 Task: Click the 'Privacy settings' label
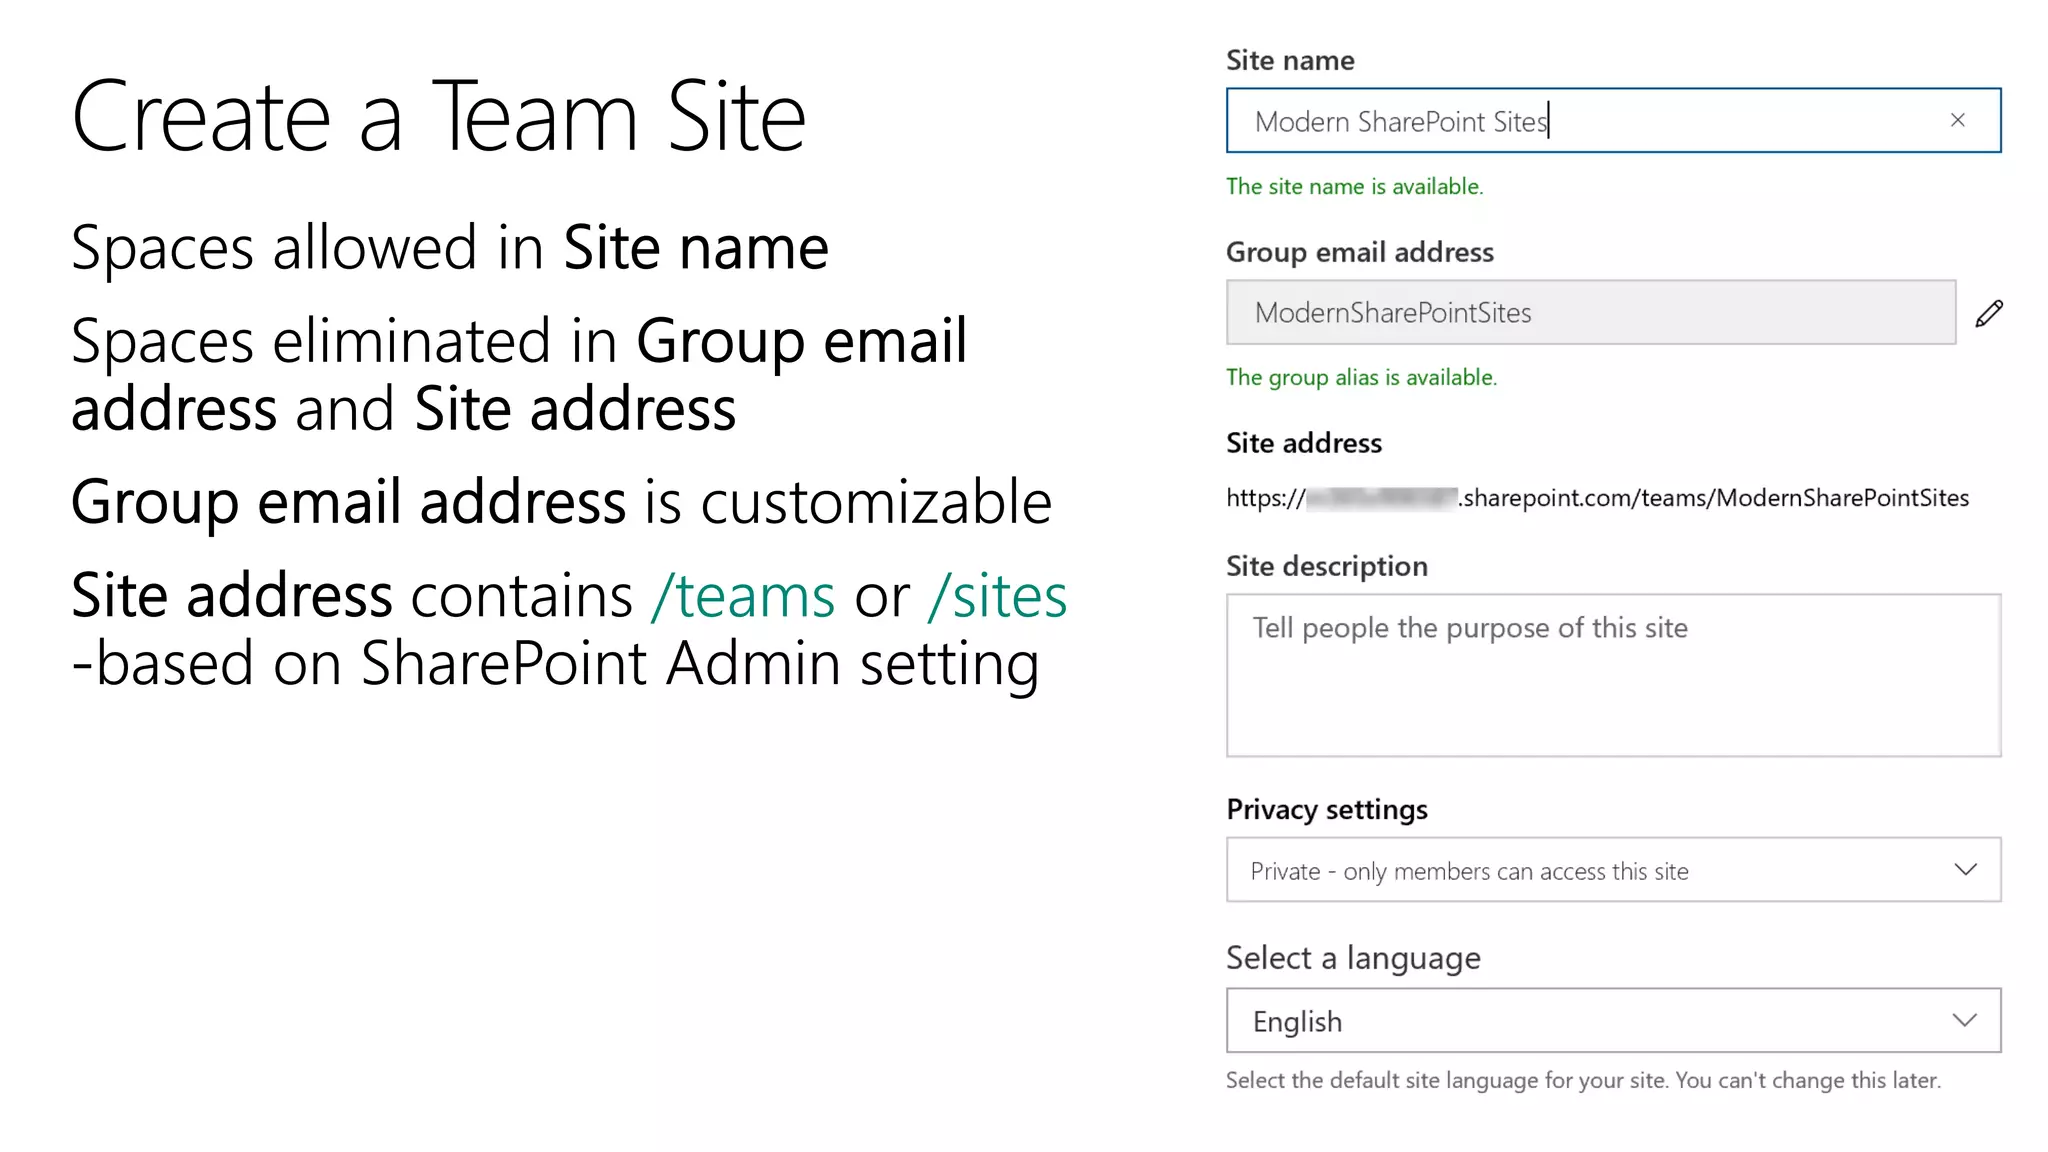[1327, 809]
